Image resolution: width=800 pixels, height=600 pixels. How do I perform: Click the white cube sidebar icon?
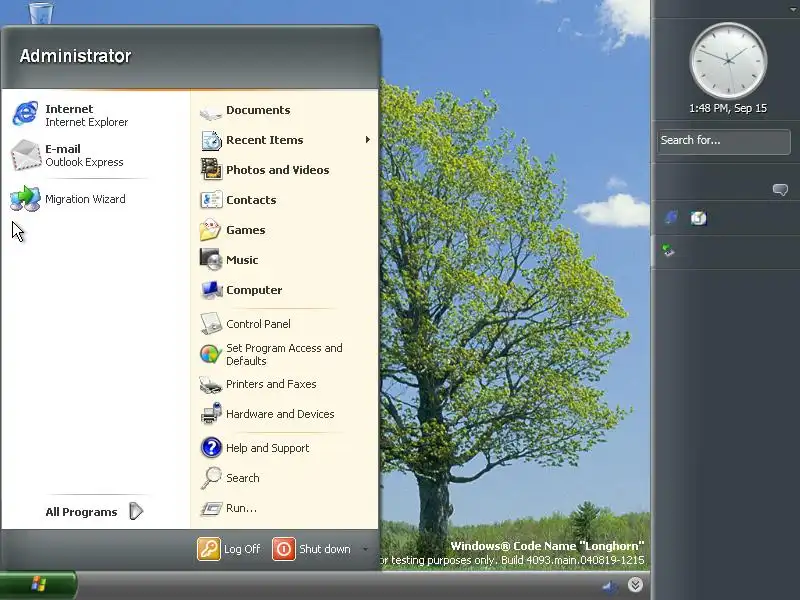[x=698, y=218]
